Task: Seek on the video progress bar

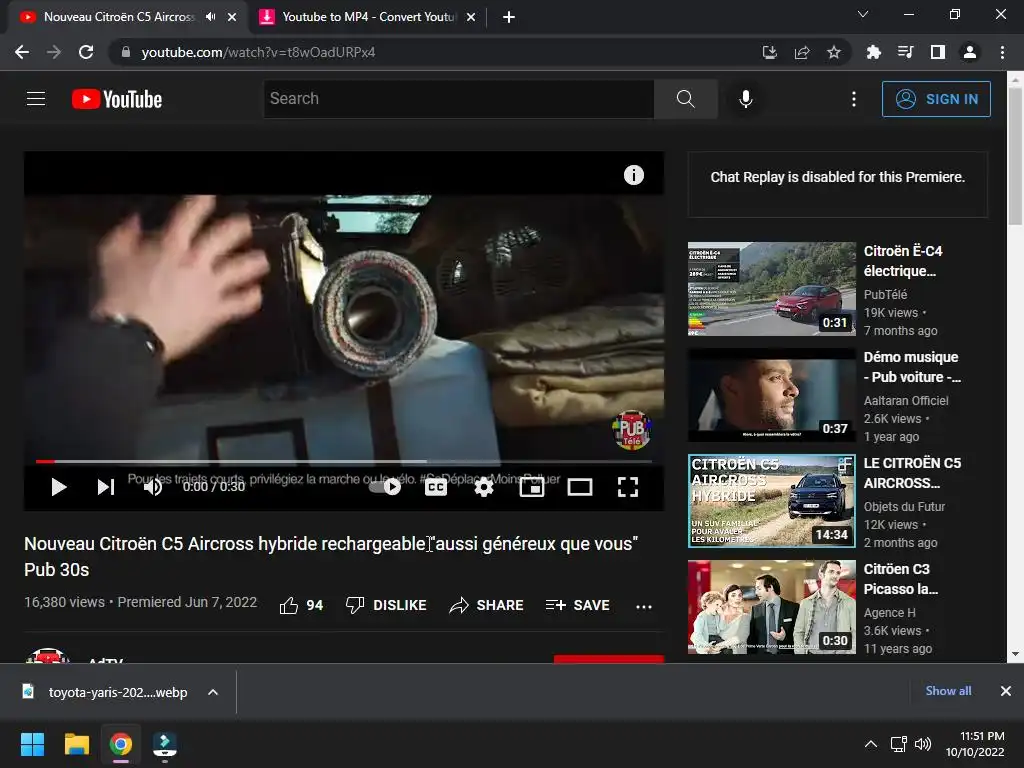Action: pos(344,461)
